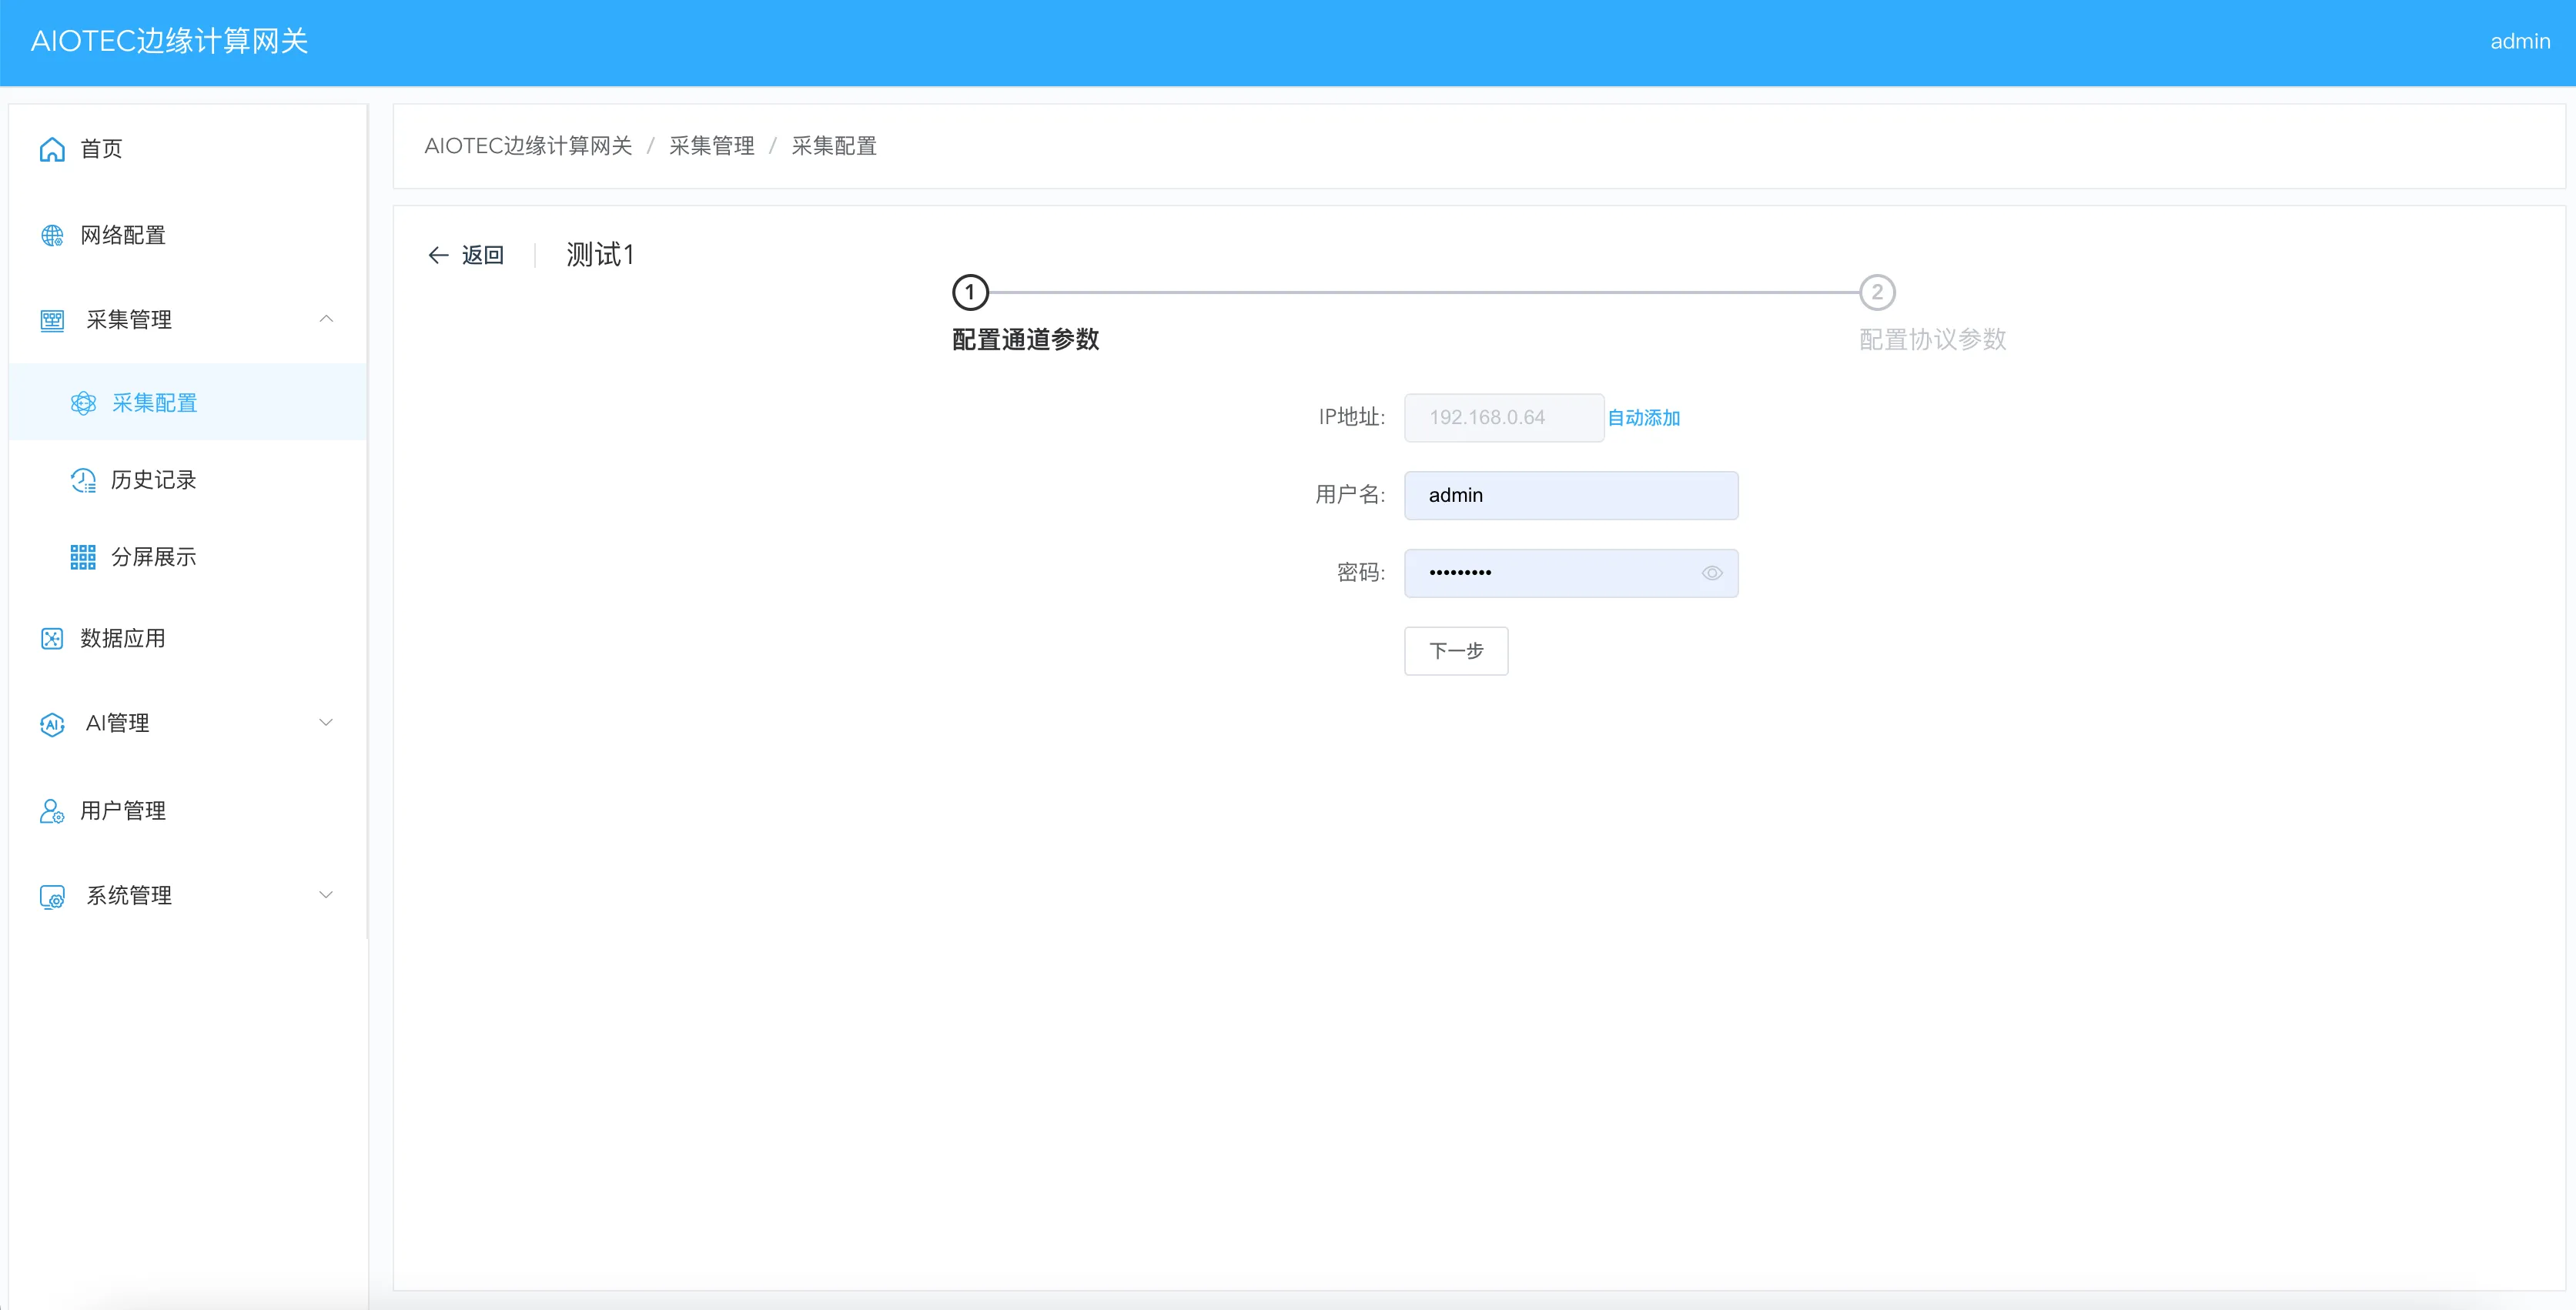This screenshot has height=1310, width=2576.
Task: Click step 1 配置通道参数 circle
Action: [x=970, y=292]
